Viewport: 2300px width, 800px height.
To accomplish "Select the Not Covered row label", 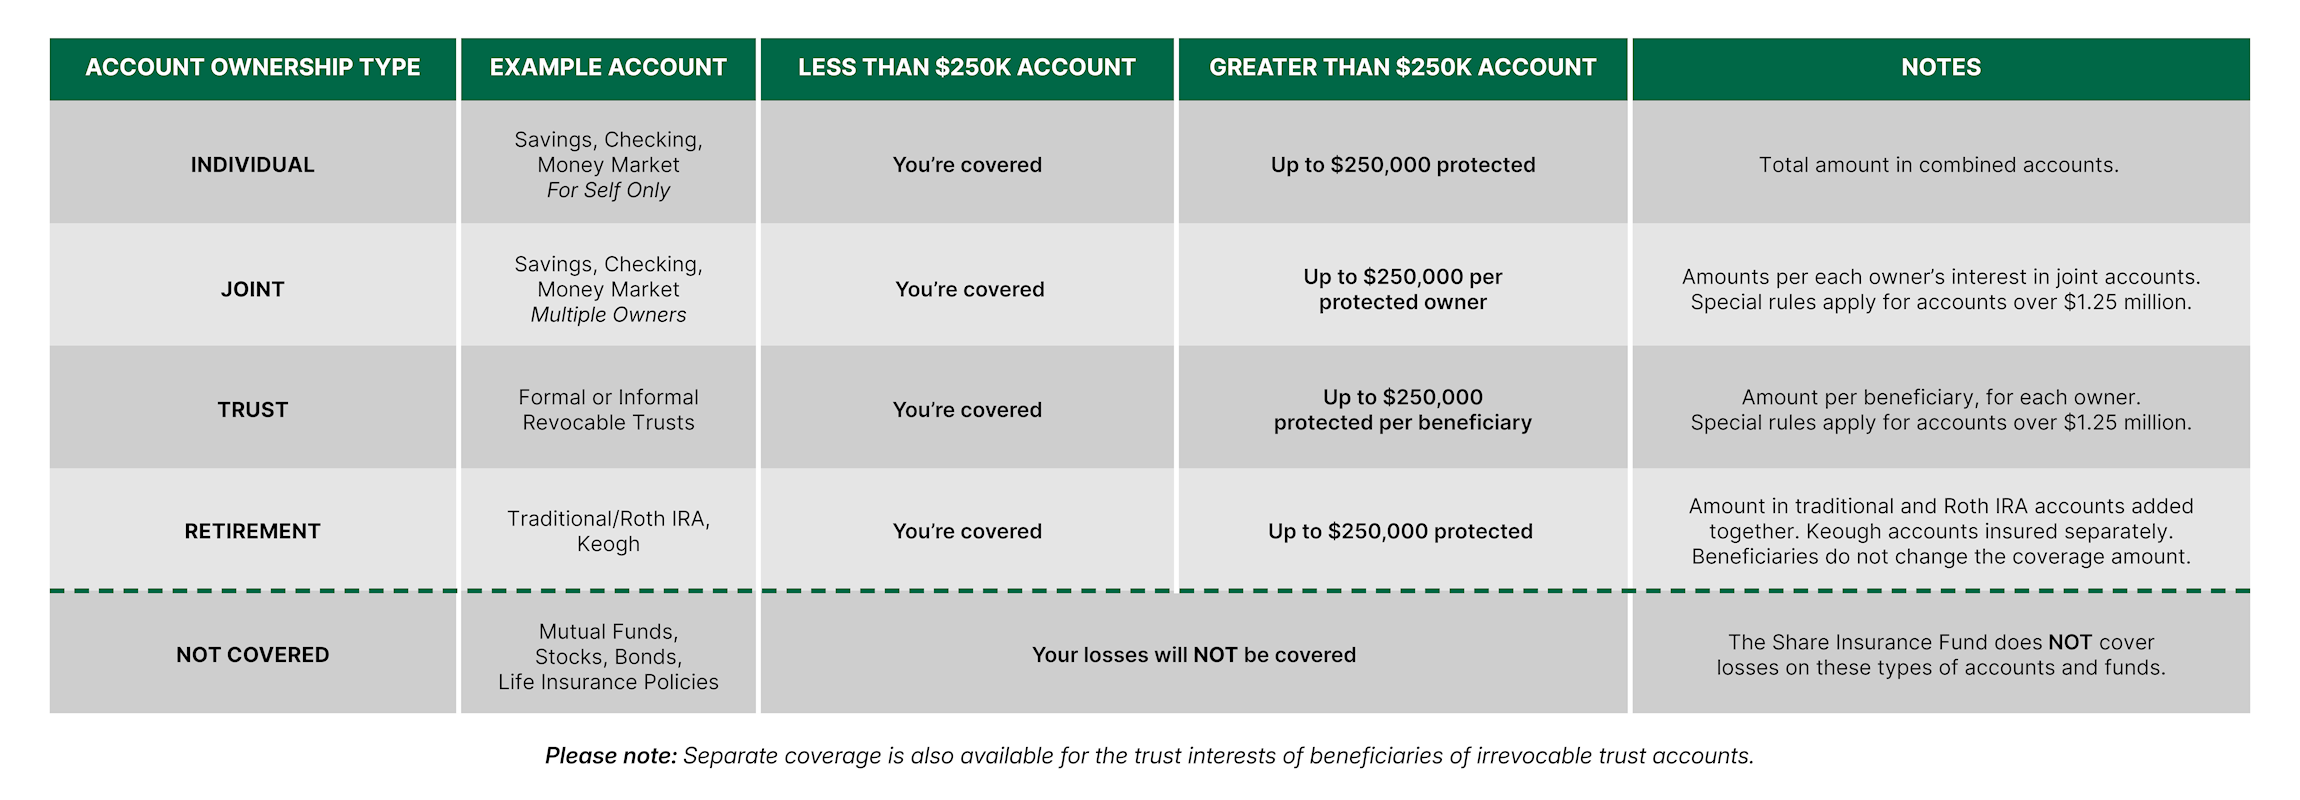I will pos(252,655).
